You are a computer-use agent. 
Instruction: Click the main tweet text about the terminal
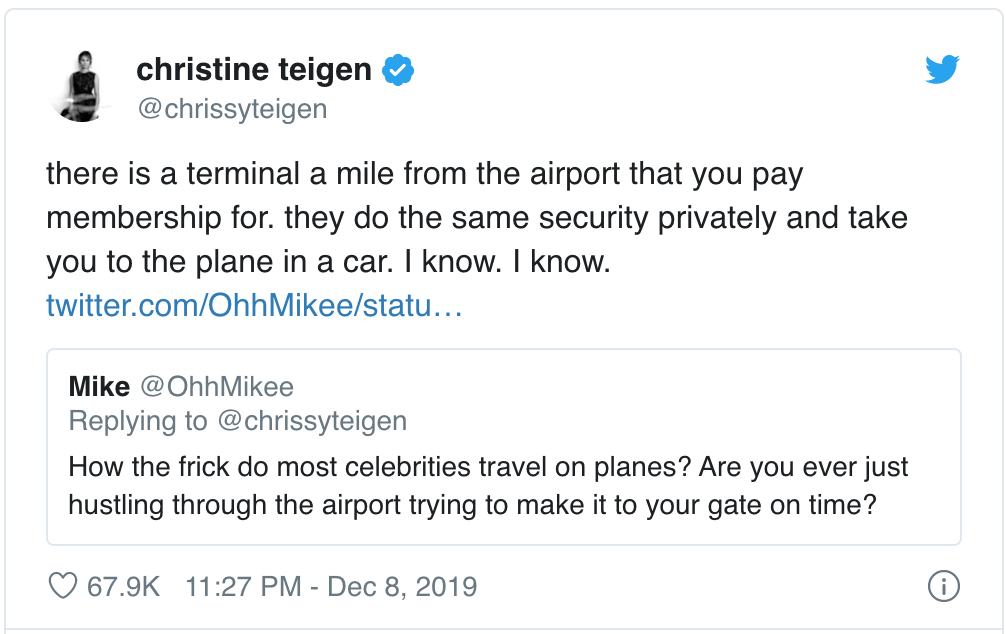coord(477,218)
